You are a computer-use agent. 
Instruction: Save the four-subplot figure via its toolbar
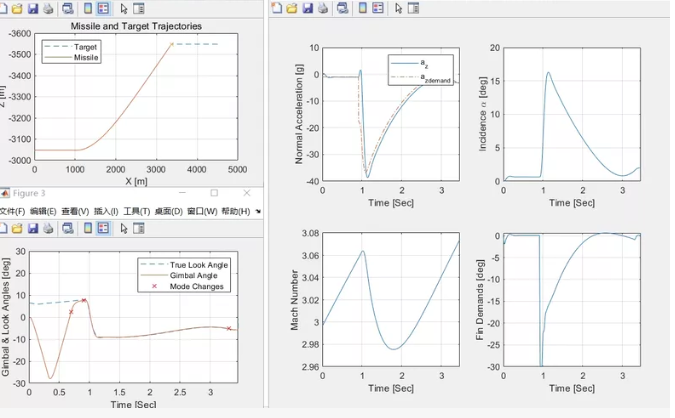(x=307, y=8)
